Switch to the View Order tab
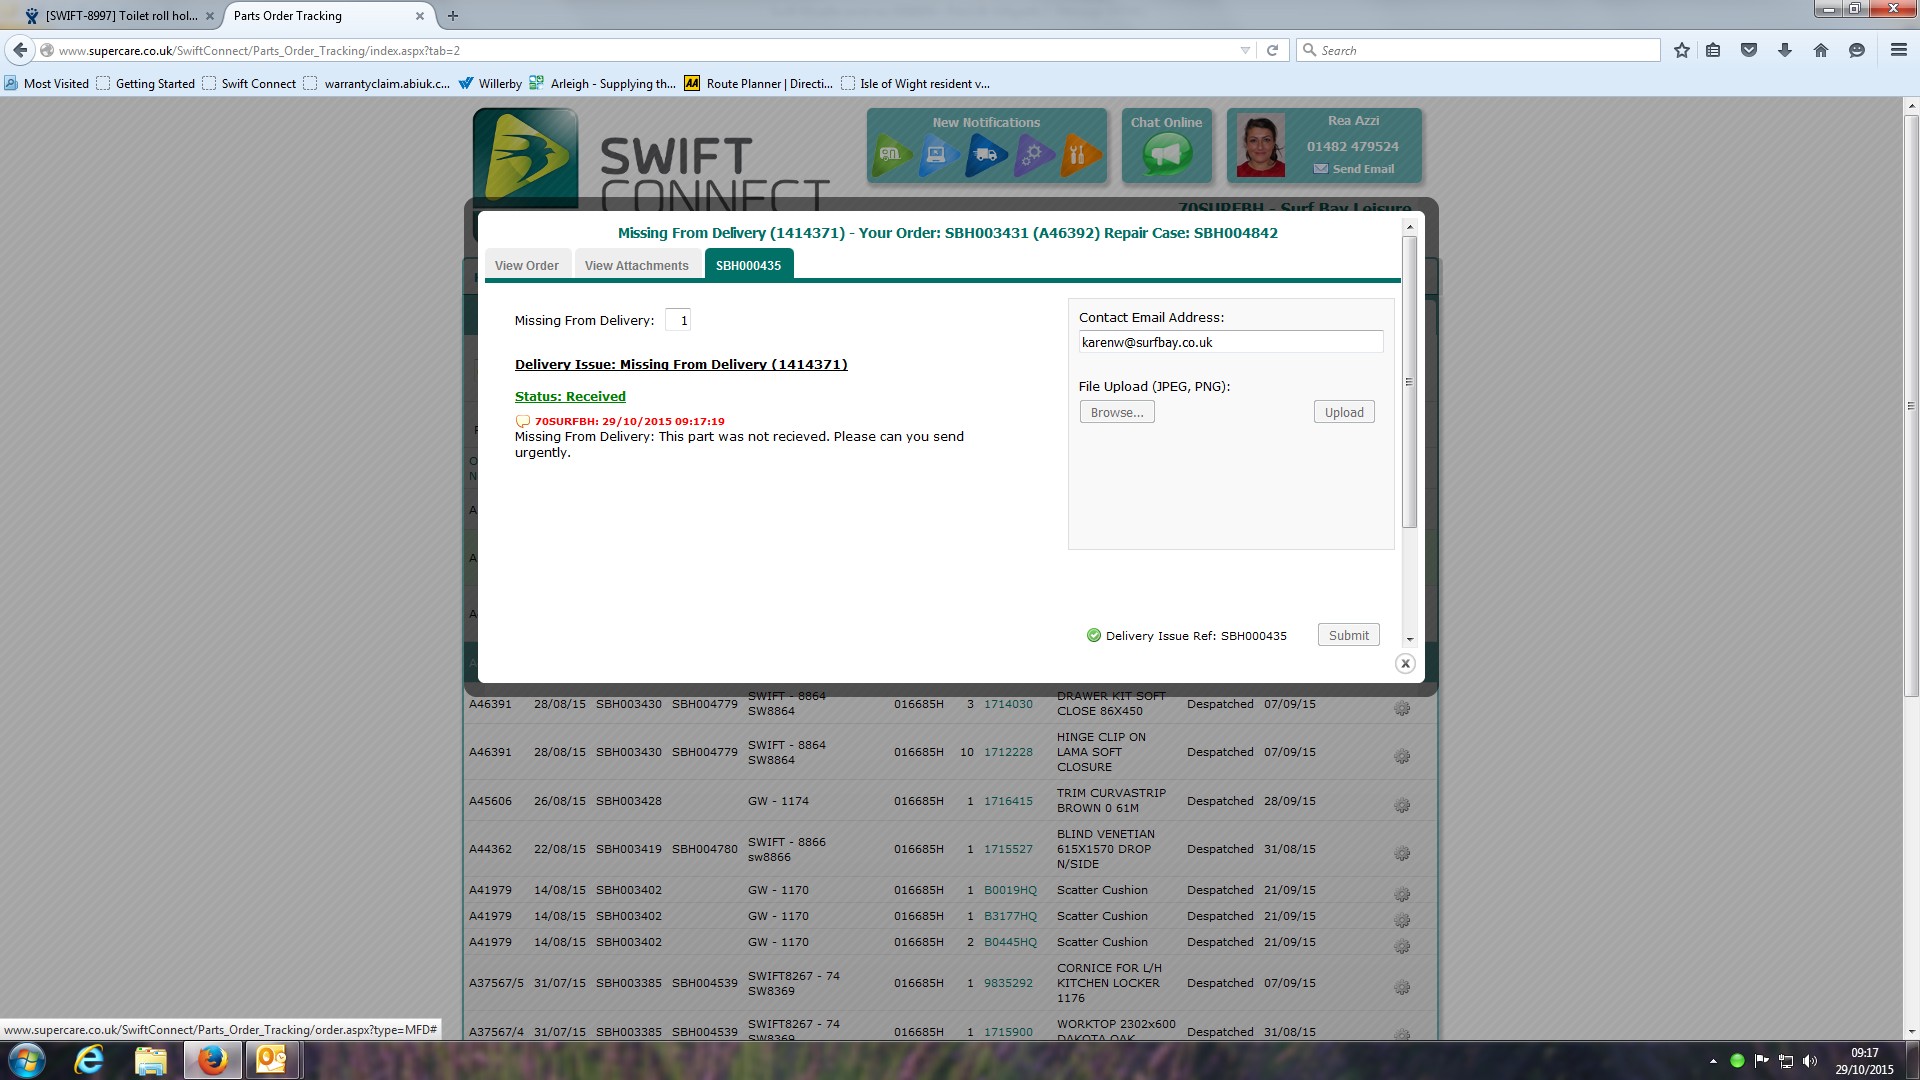This screenshot has width=1920, height=1080. (x=526, y=265)
